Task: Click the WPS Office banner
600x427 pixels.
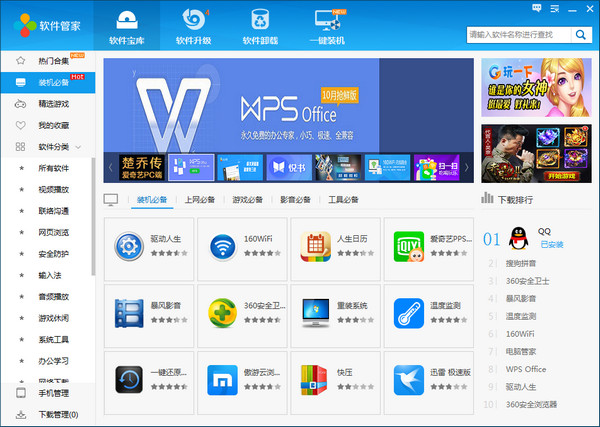Action: [289, 105]
